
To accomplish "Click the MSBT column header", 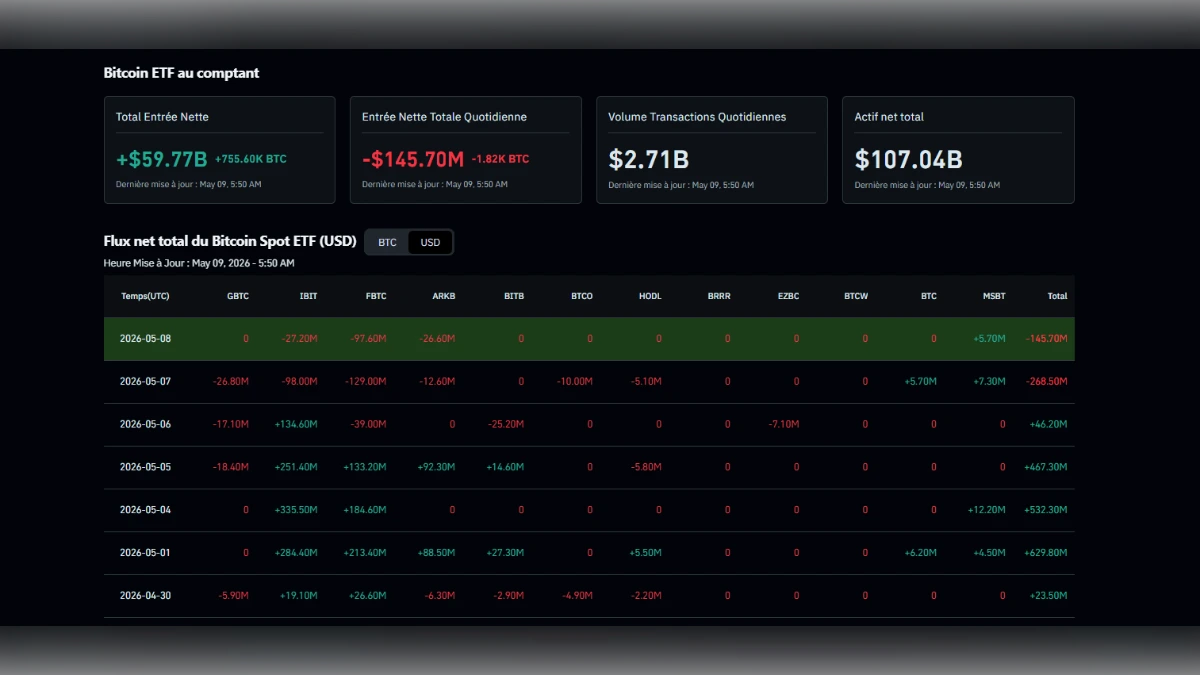I will [x=994, y=296].
